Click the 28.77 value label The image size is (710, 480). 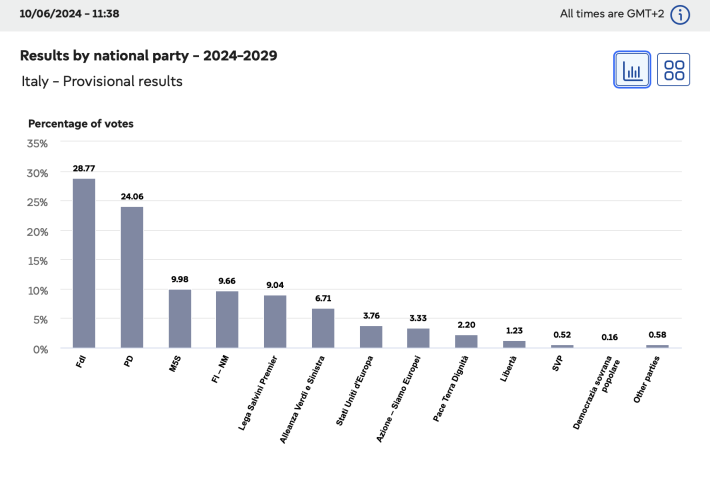pos(84,169)
